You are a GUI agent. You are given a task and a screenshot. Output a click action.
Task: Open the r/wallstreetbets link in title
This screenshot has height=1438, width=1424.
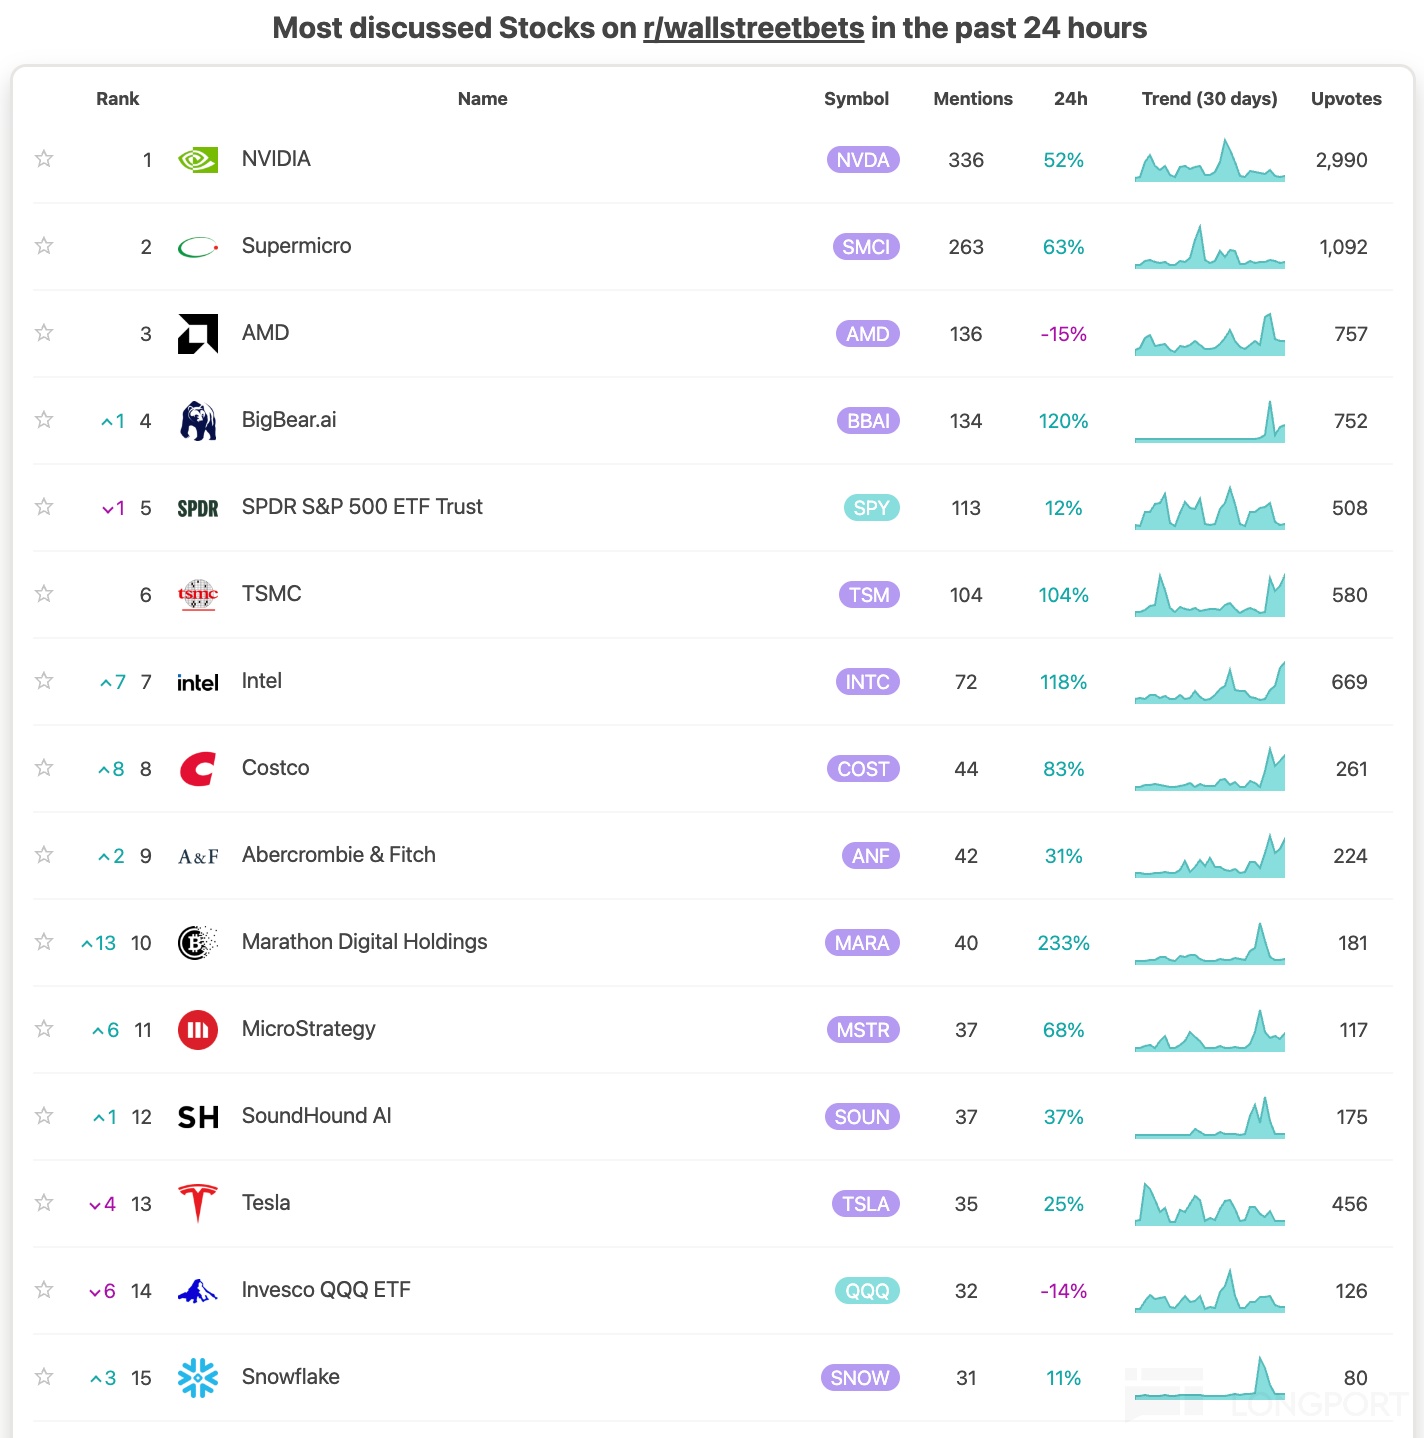pyautogui.click(x=753, y=28)
